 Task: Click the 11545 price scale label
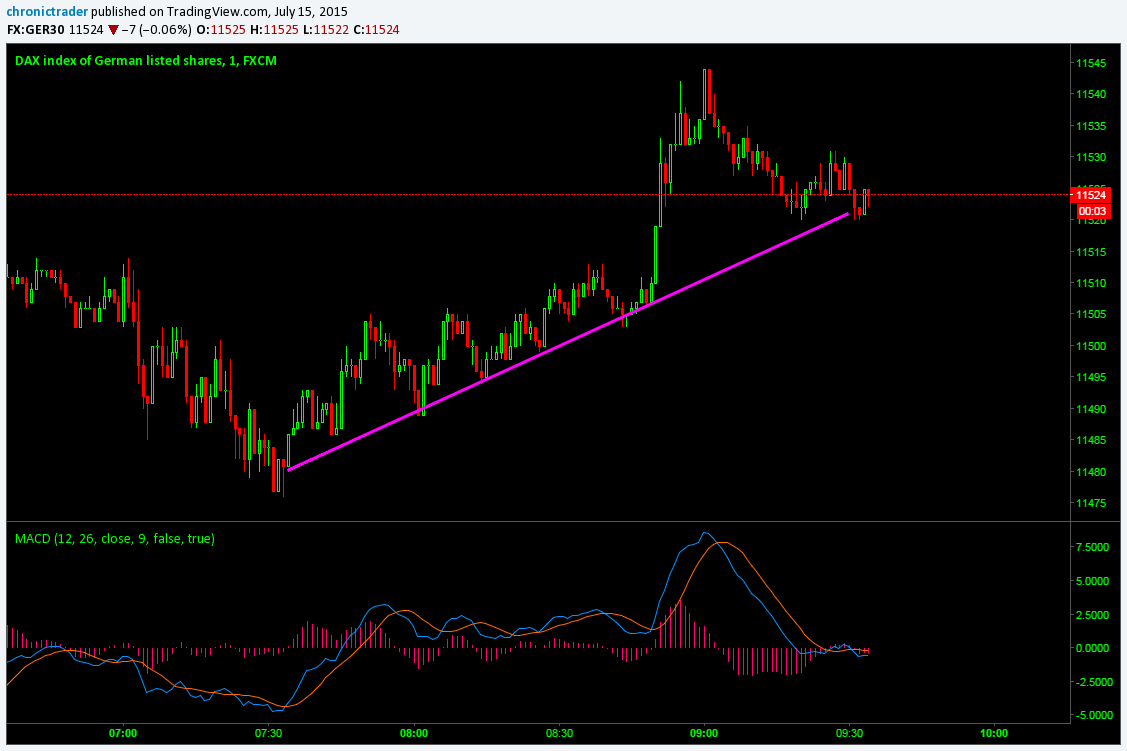1090,63
